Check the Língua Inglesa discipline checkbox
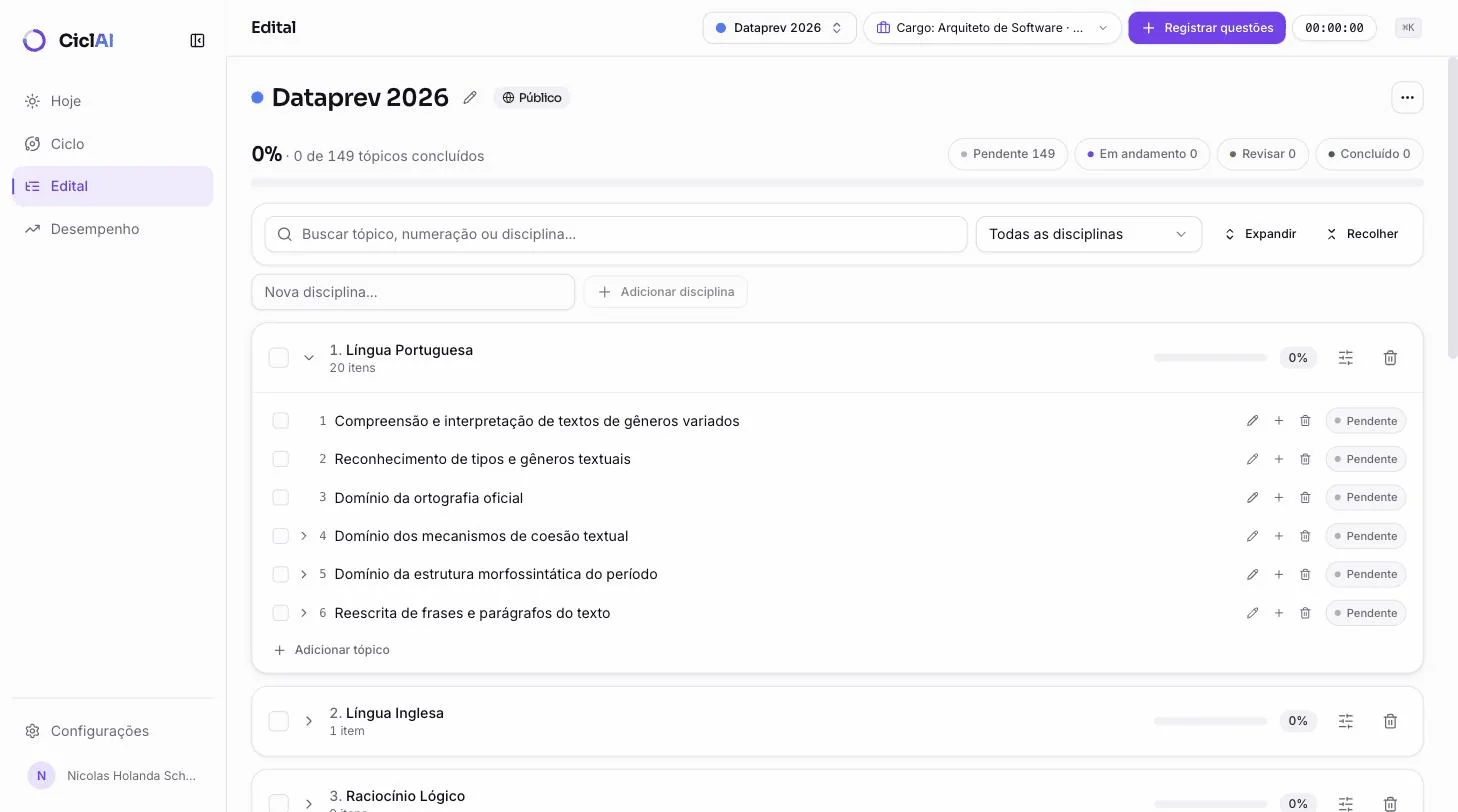The height and width of the screenshot is (812, 1458). 279,721
